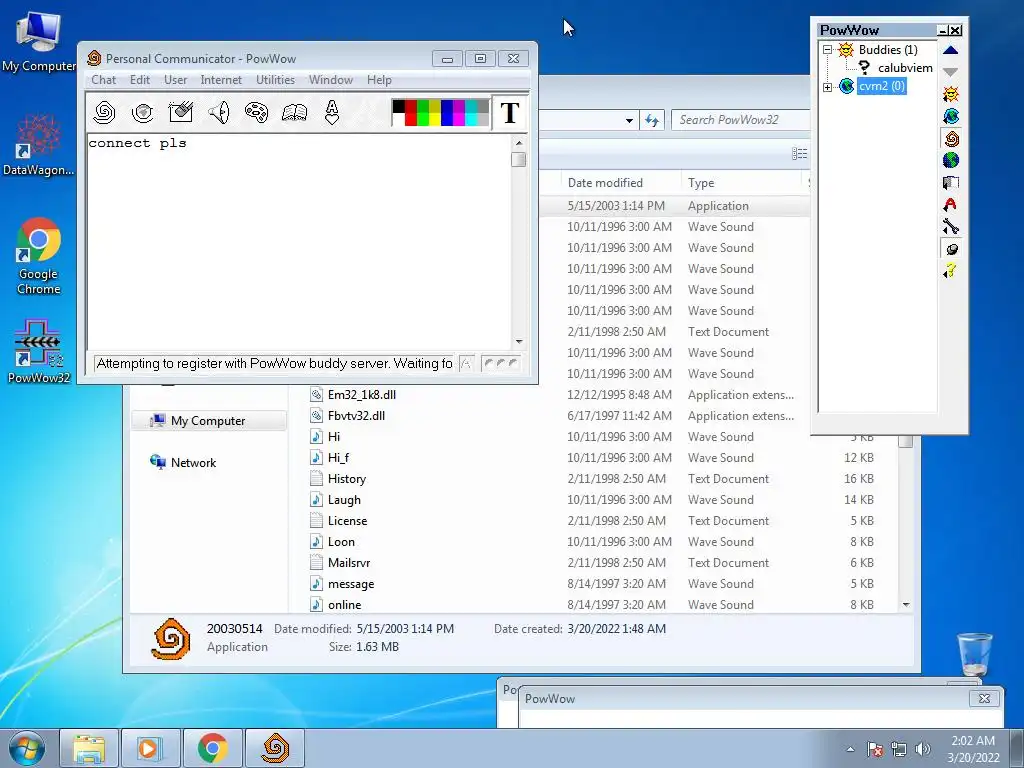Click the yellow question mark help icon
Viewport: 1024px width, 768px height.
(951, 270)
